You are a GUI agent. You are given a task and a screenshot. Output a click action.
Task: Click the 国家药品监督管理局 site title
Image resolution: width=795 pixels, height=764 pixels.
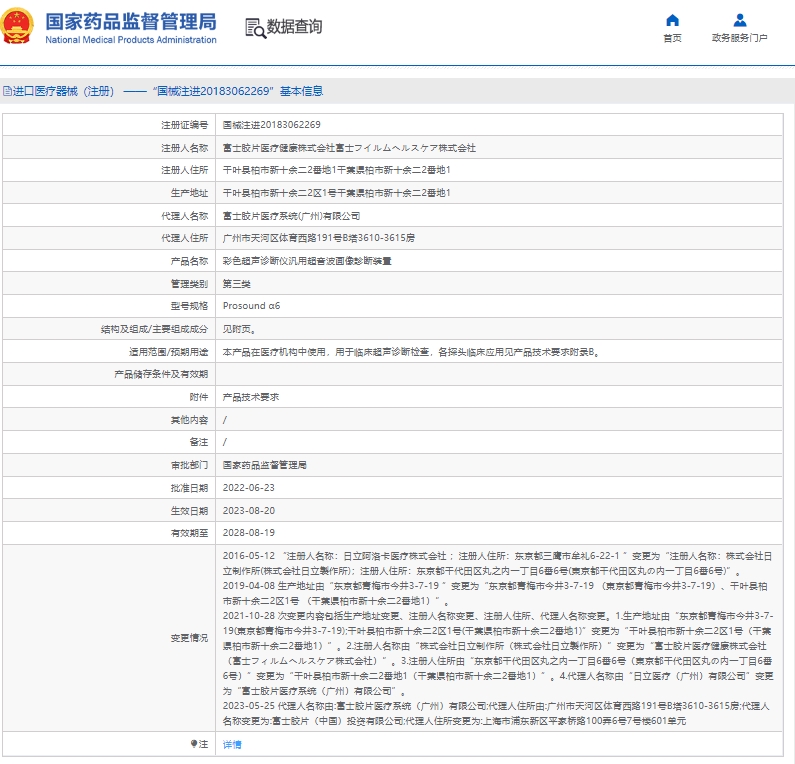[130, 21]
